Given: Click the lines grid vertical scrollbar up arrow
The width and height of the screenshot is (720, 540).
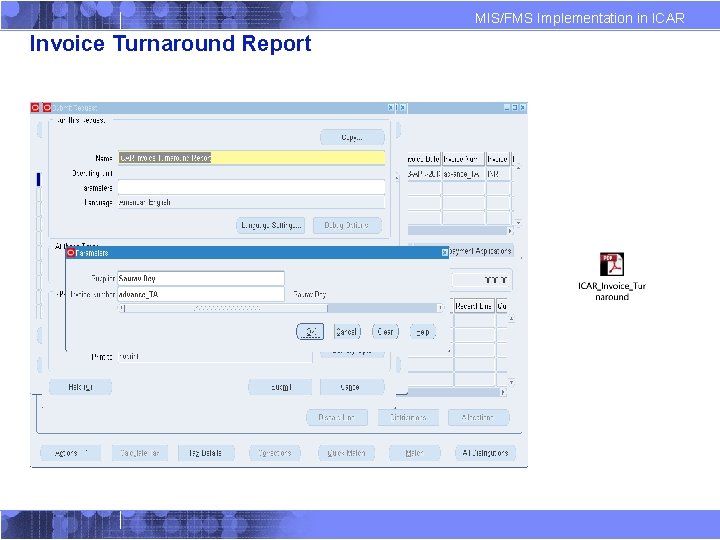Looking at the screenshot, I should [511, 318].
